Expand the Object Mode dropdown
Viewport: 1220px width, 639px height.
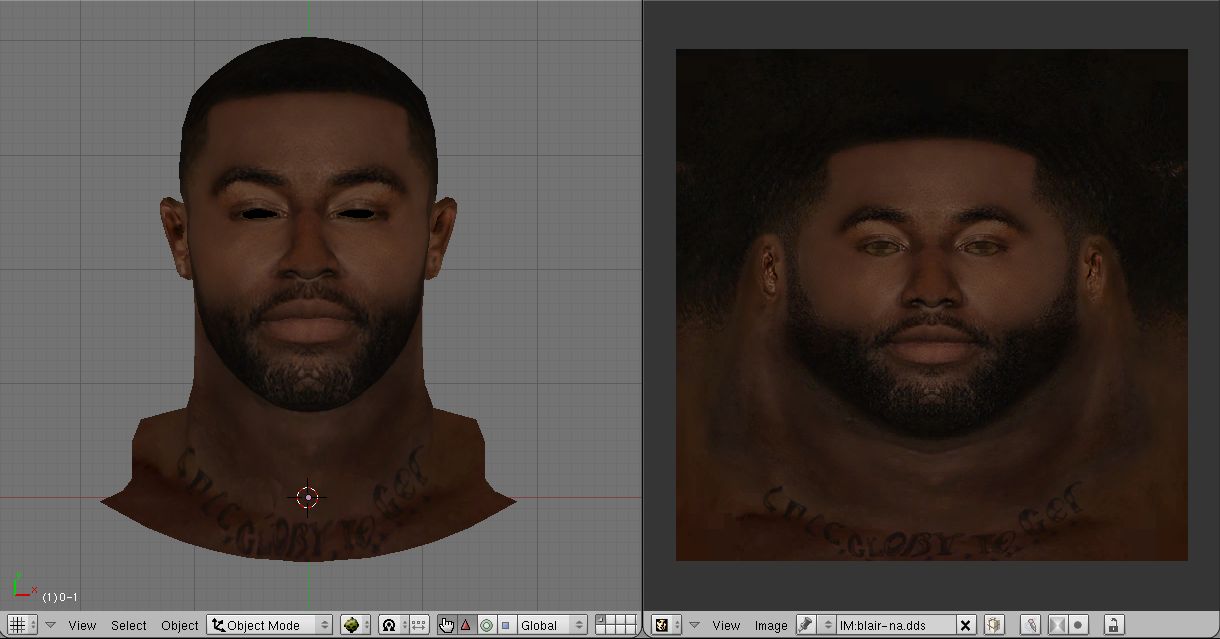[270, 625]
